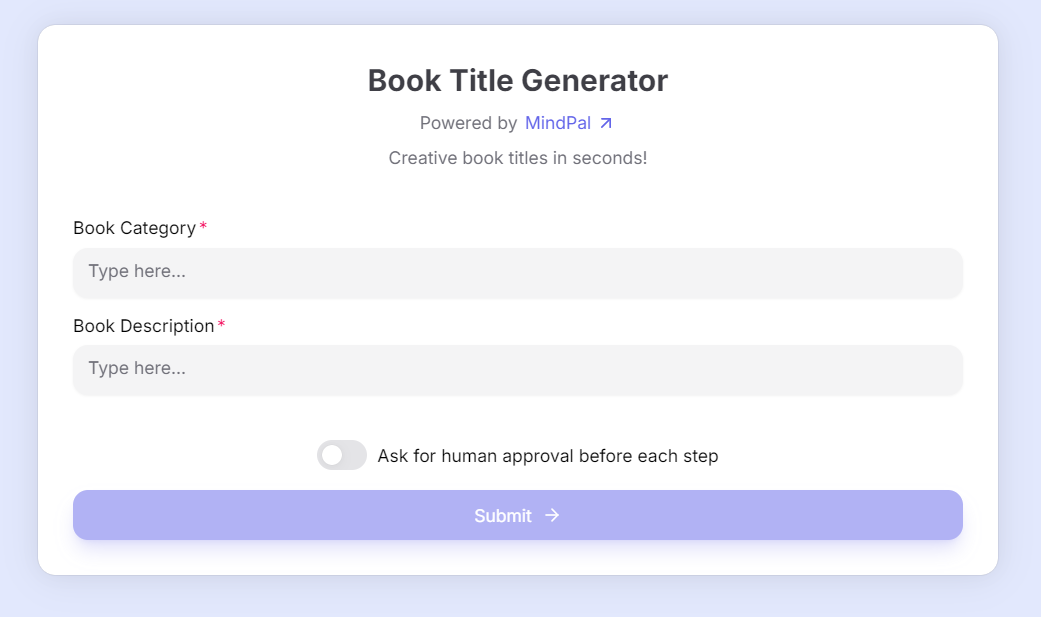Click the red asterisk after Book Category
Screen dimensions: 1041x617
203,228
